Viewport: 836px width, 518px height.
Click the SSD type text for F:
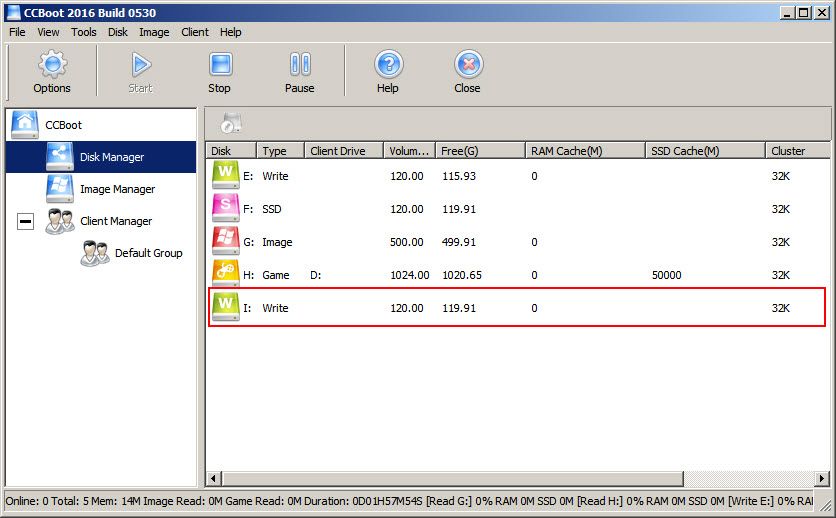tap(271, 209)
